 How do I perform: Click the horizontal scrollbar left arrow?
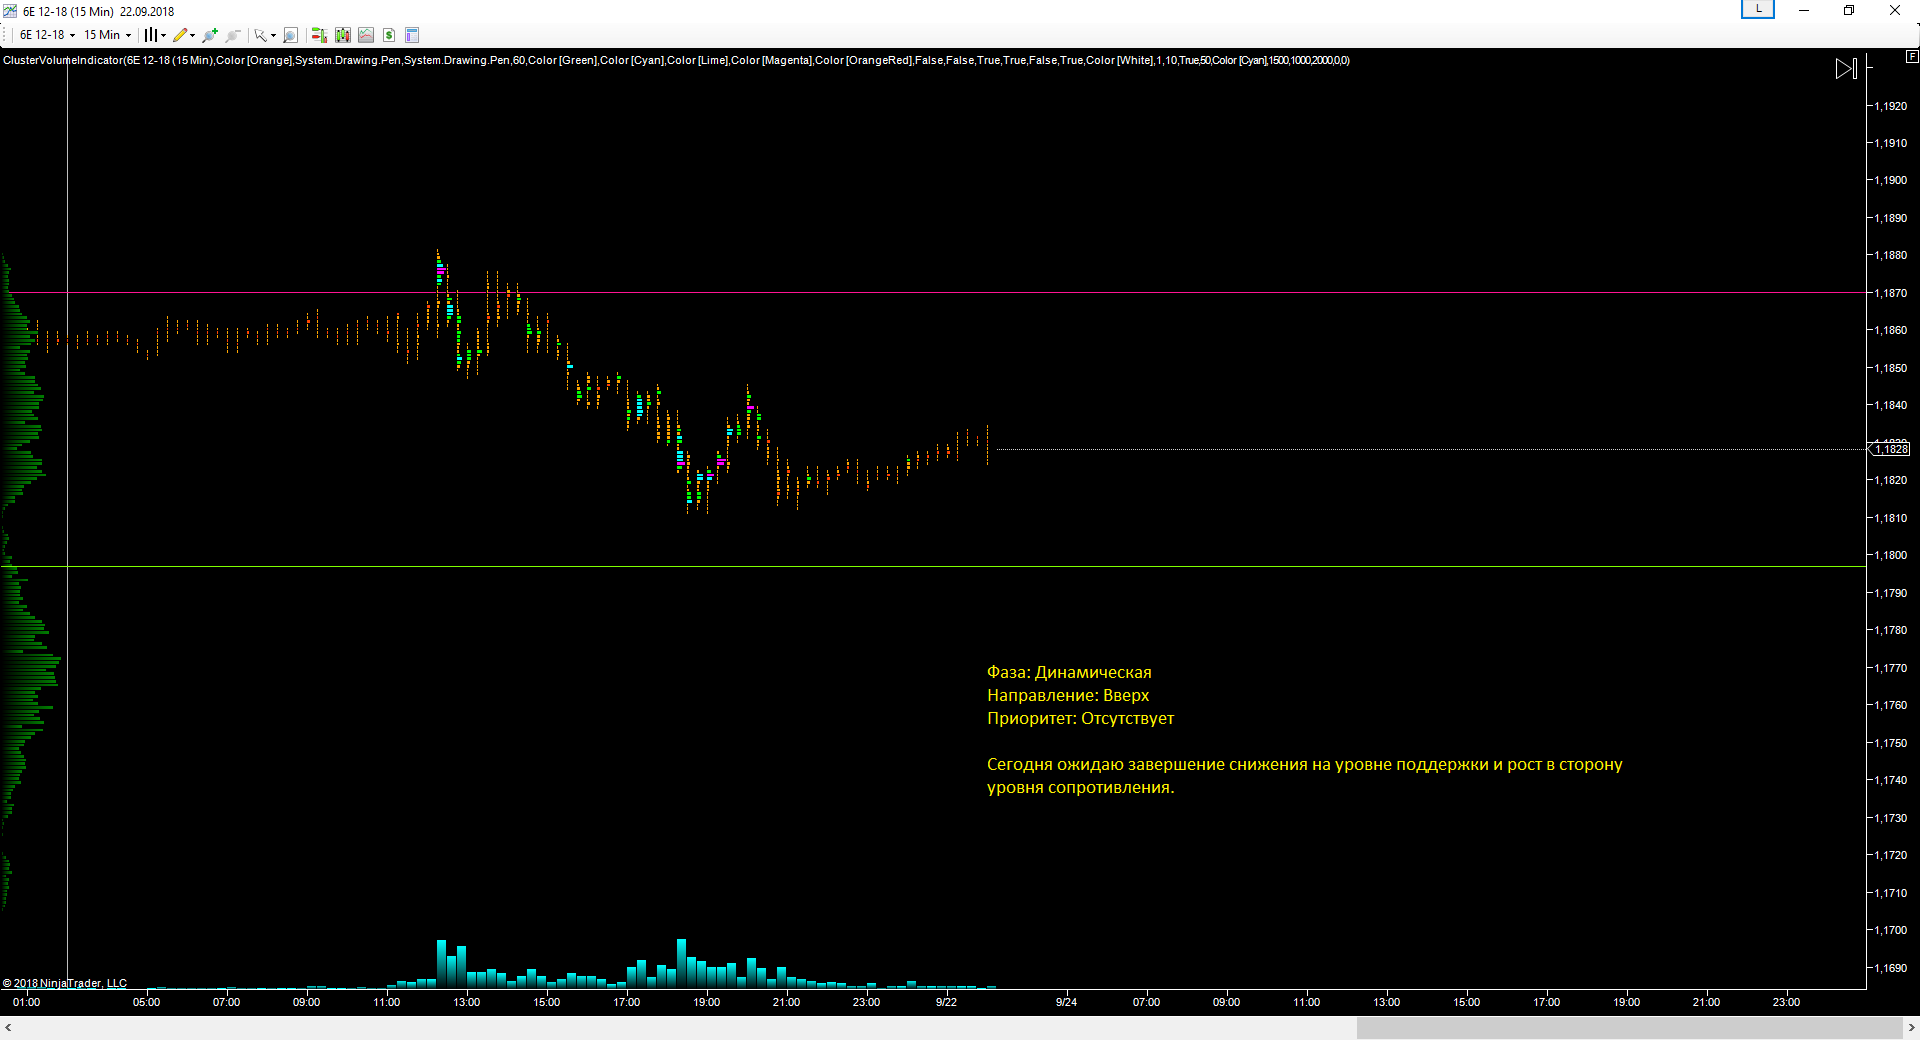pos(8,1028)
